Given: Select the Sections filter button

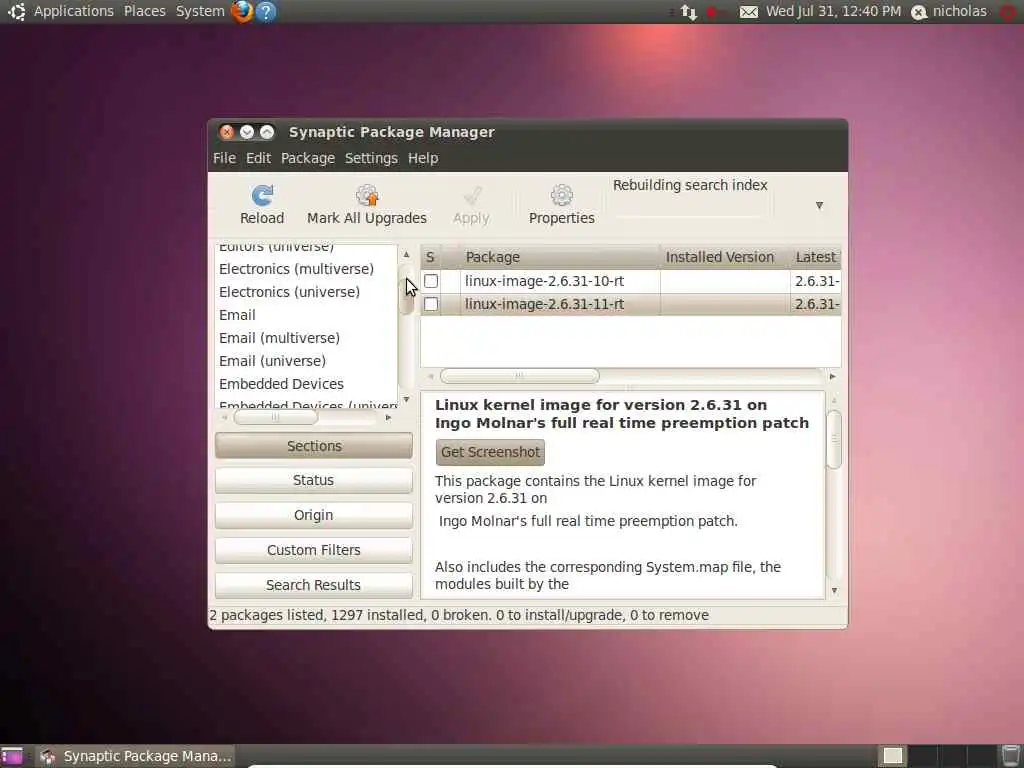Looking at the screenshot, I should pos(313,446).
